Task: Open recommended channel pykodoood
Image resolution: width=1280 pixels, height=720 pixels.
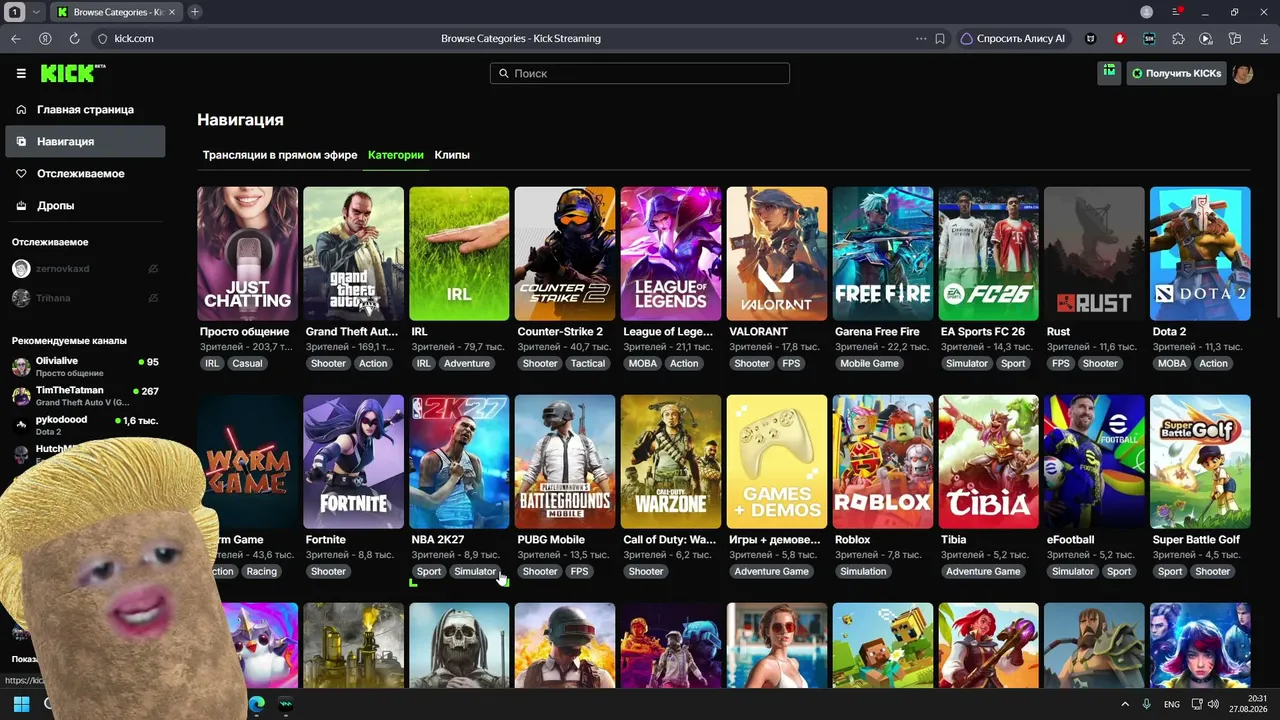Action: point(85,425)
